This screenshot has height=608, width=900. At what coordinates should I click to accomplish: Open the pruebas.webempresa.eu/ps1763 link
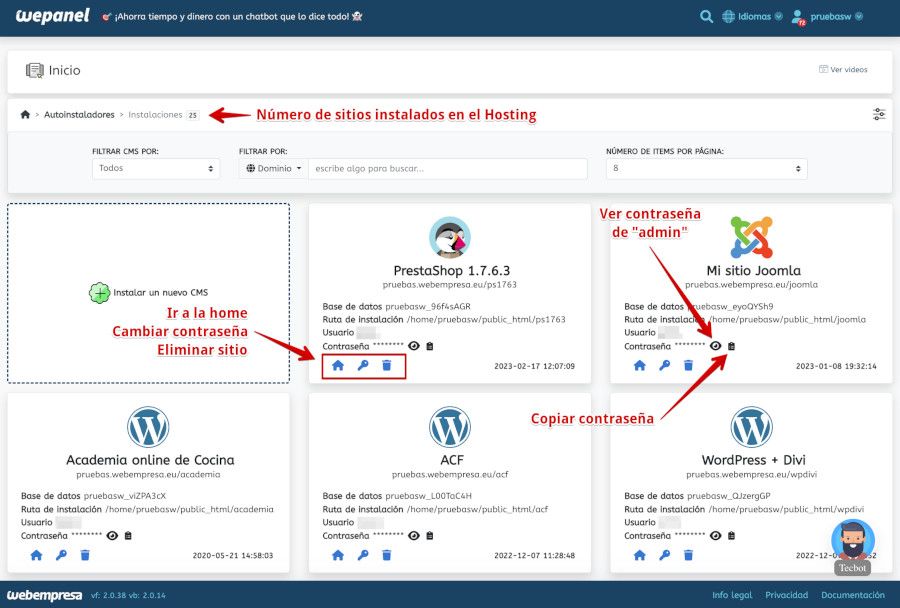click(x=449, y=284)
